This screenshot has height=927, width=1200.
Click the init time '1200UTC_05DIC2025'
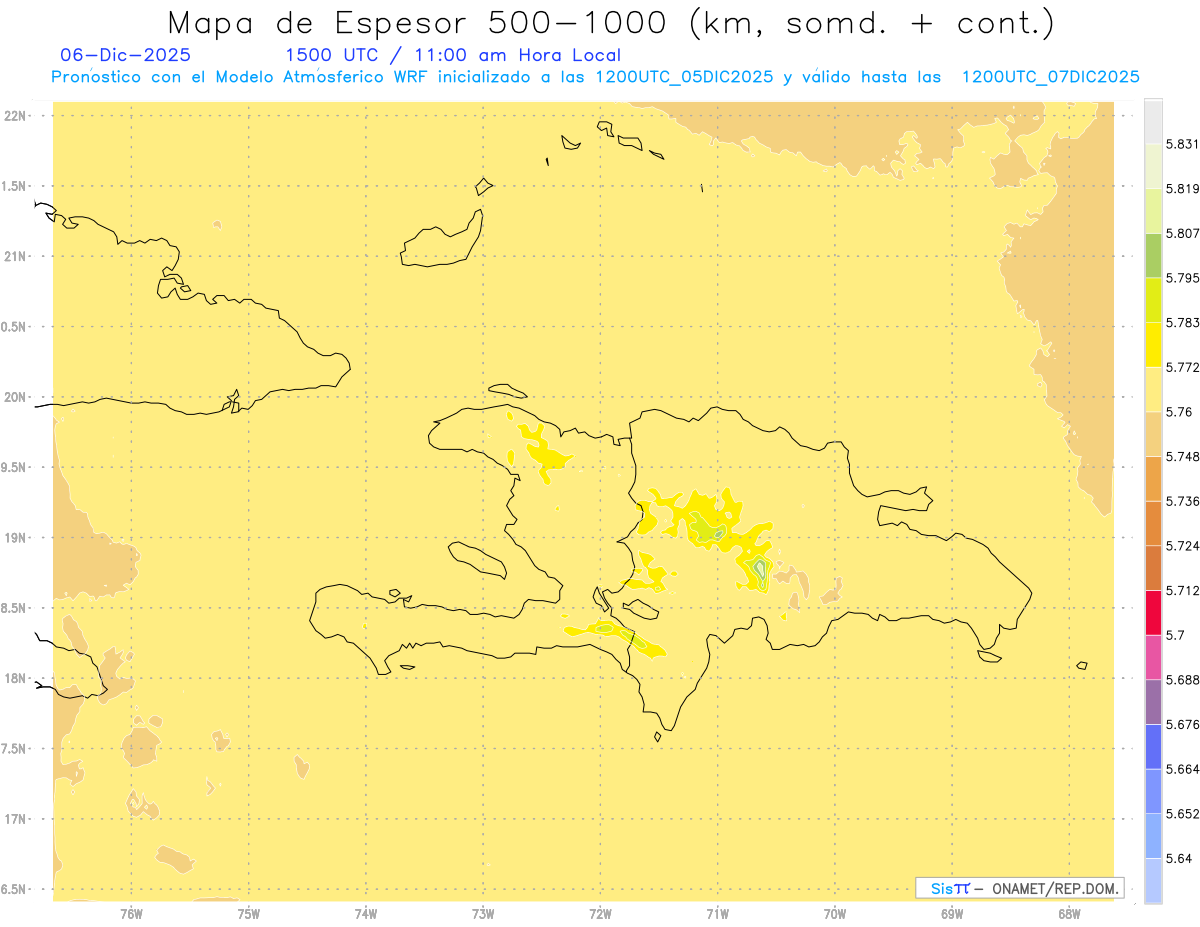pos(683,77)
